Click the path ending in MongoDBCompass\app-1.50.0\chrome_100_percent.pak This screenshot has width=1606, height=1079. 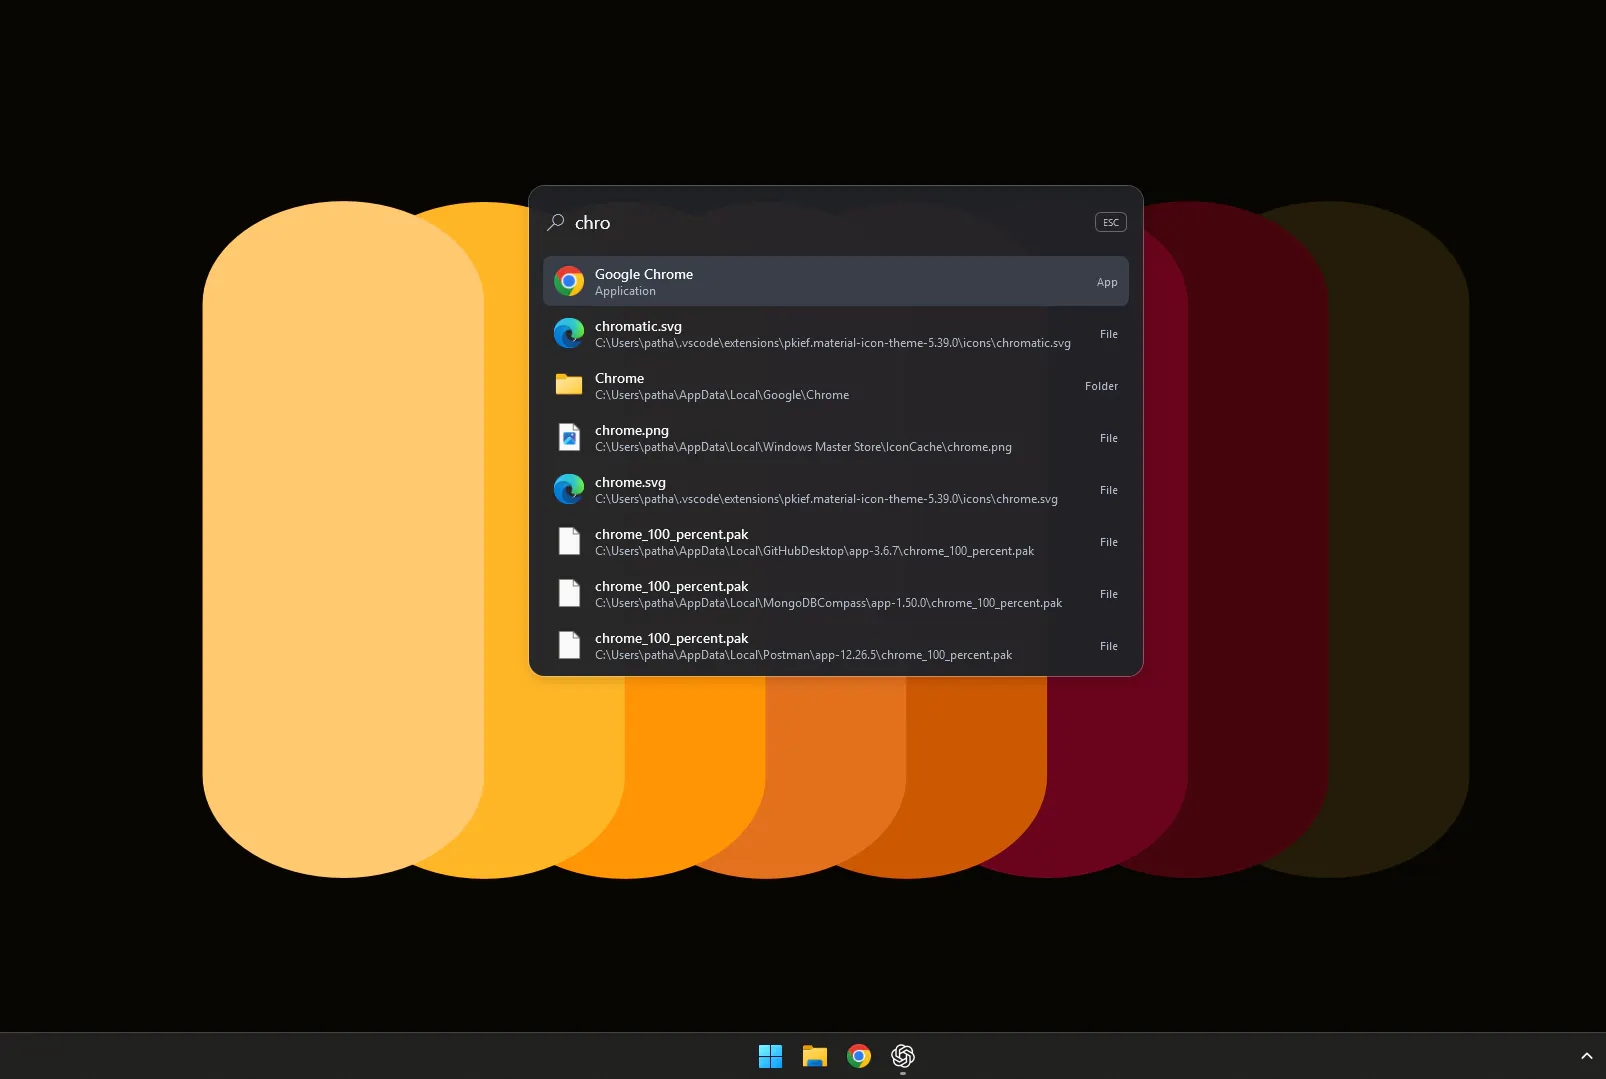[x=828, y=603]
